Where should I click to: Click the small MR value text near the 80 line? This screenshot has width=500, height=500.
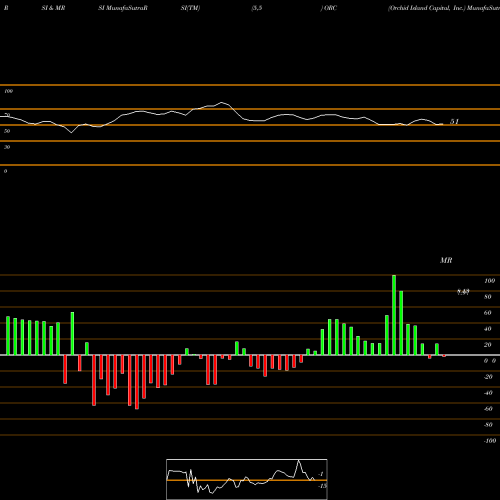coord(463,292)
